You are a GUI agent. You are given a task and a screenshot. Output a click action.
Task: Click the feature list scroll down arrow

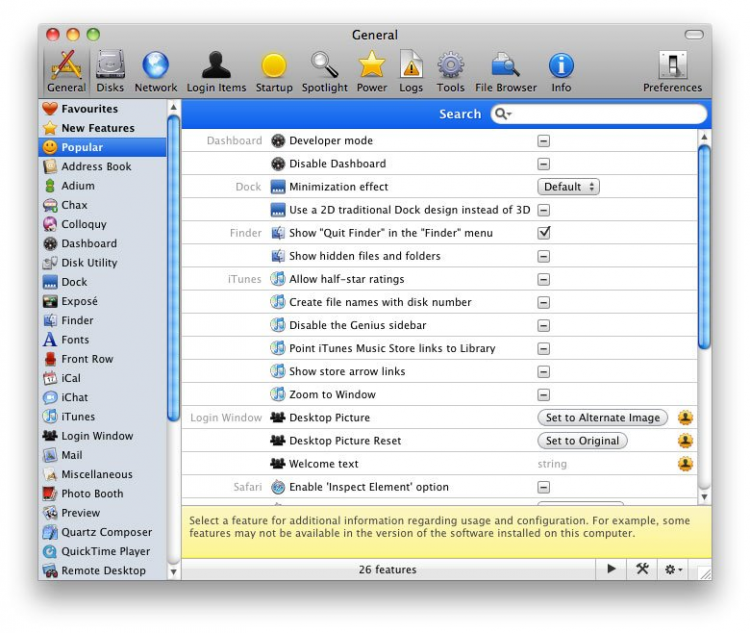click(704, 497)
